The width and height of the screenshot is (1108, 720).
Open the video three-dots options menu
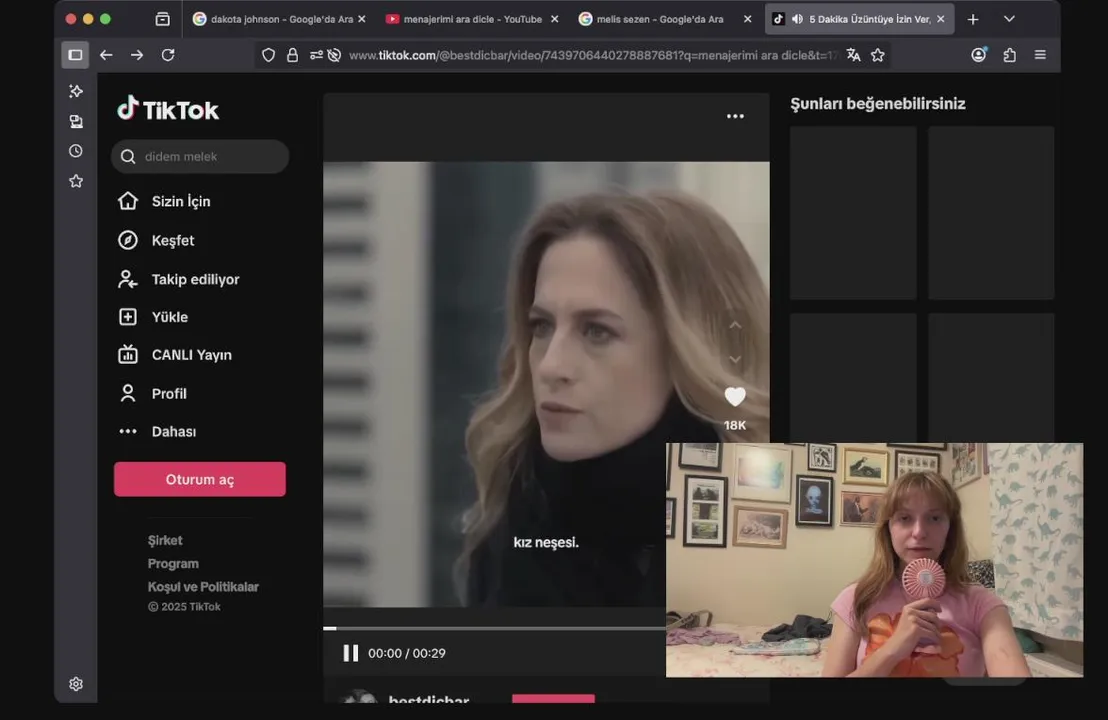(x=735, y=117)
